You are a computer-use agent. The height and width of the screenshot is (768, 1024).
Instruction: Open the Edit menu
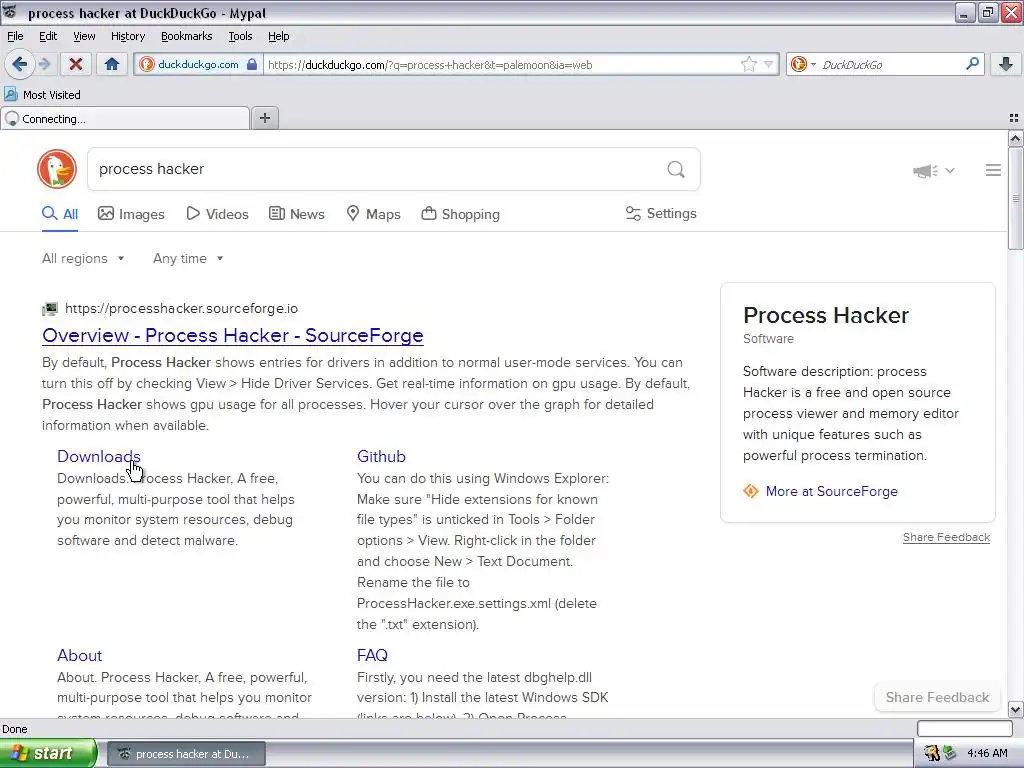click(48, 36)
